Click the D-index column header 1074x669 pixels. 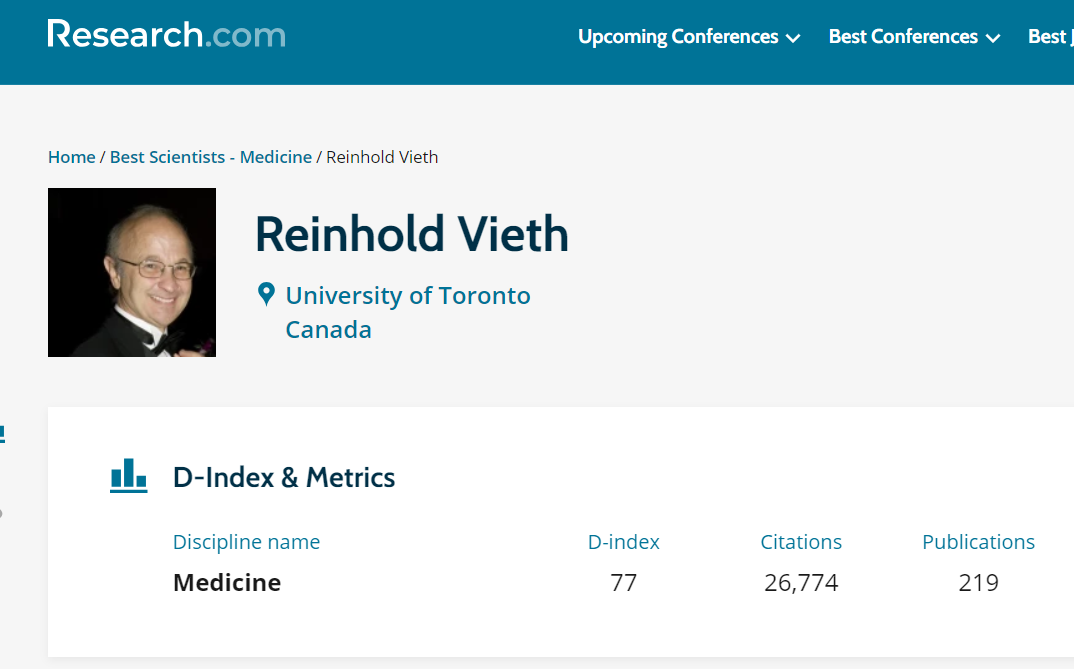(x=623, y=542)
